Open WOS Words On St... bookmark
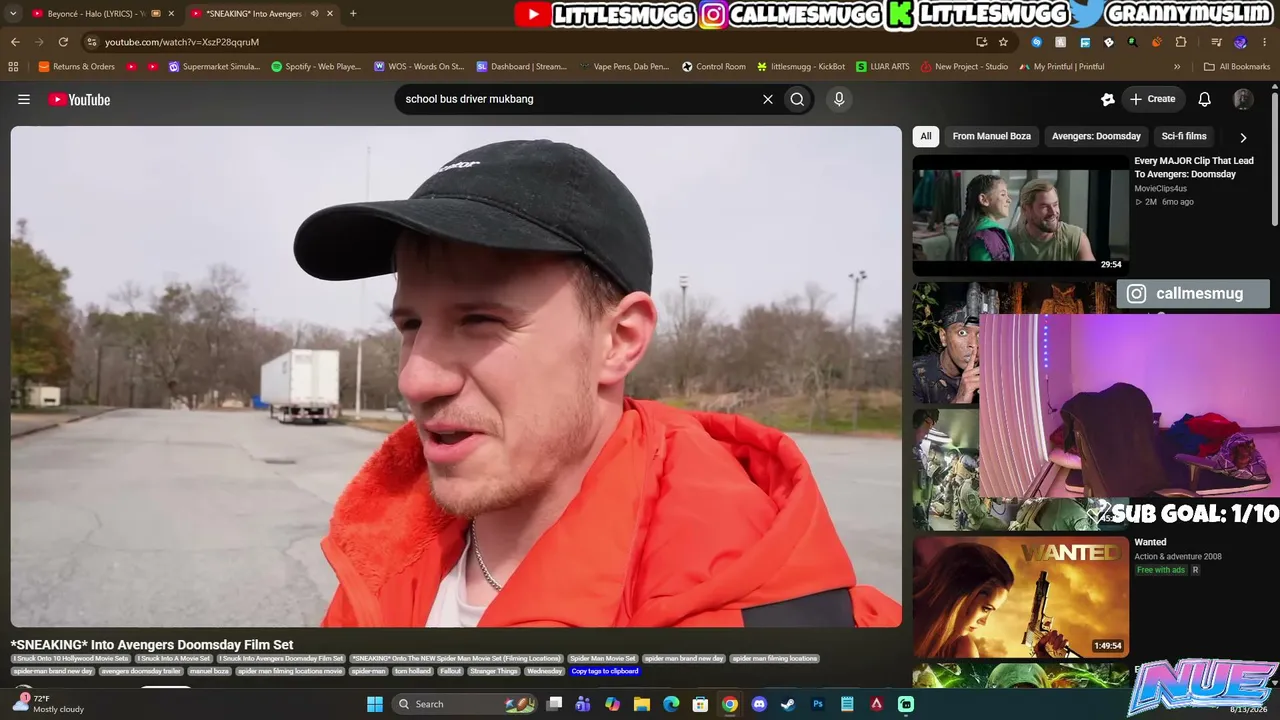Screen dimensions: 1280x720 click(419, 67)
